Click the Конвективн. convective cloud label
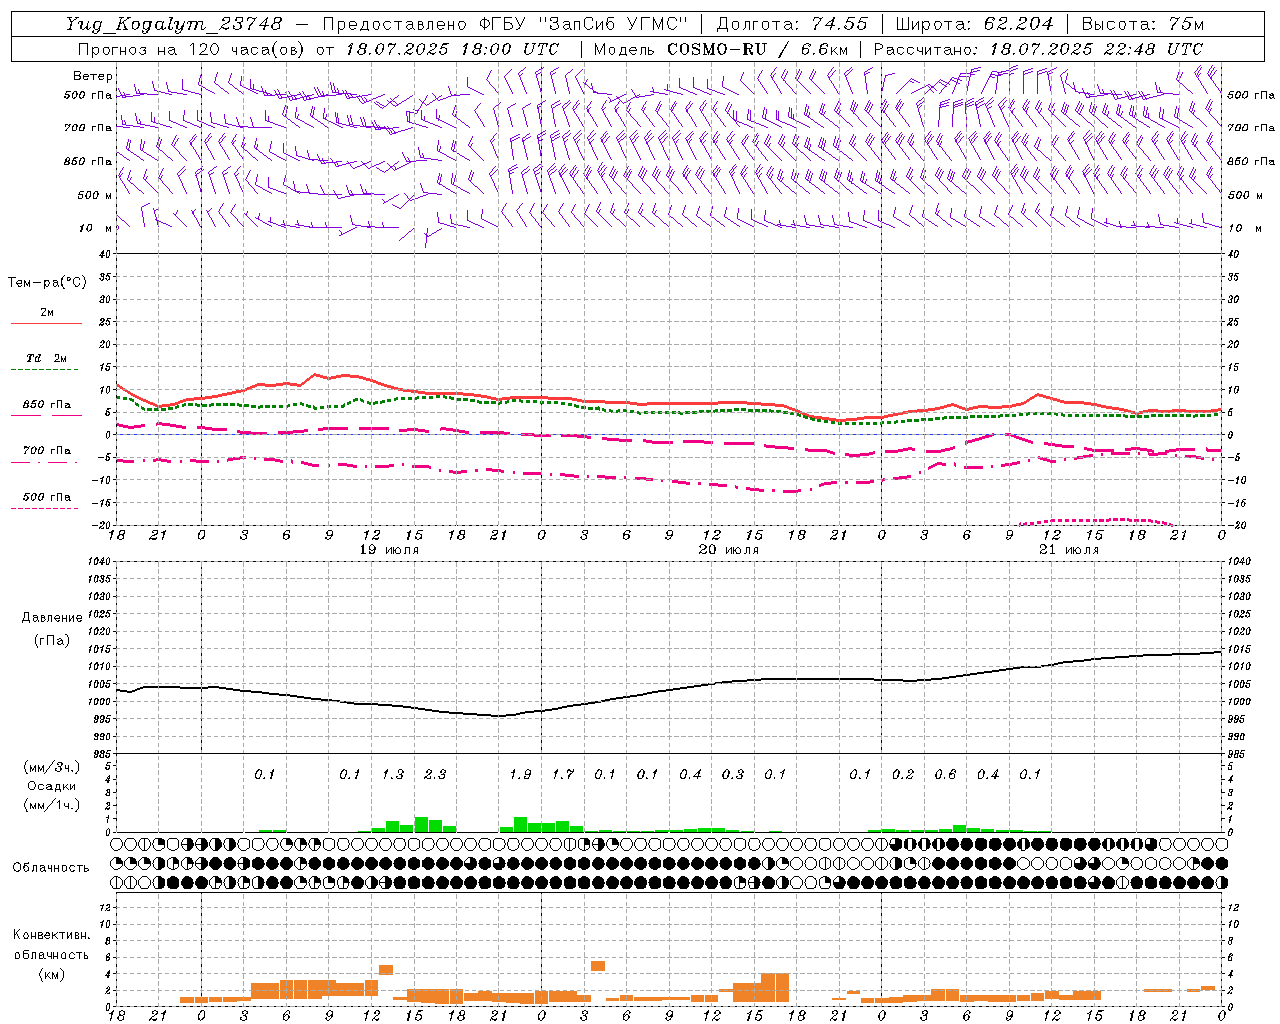The height and width of the screenshot is (1024, 1280). (51, 935)
